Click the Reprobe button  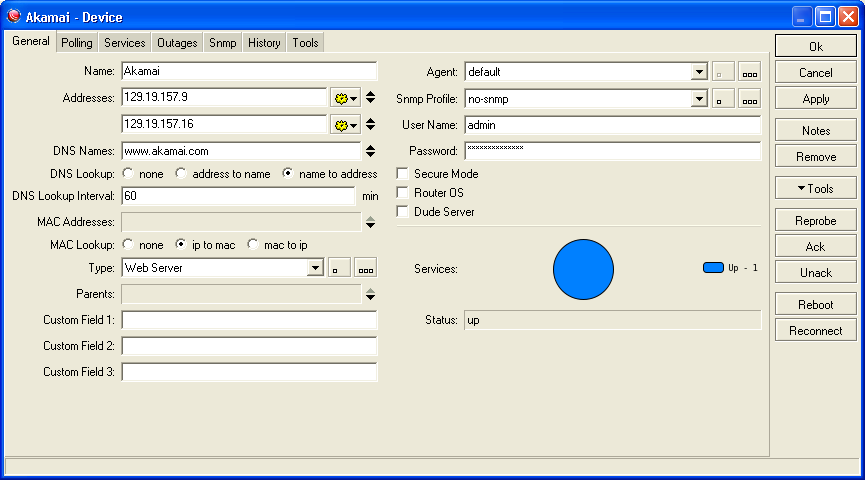pos(815,221)
